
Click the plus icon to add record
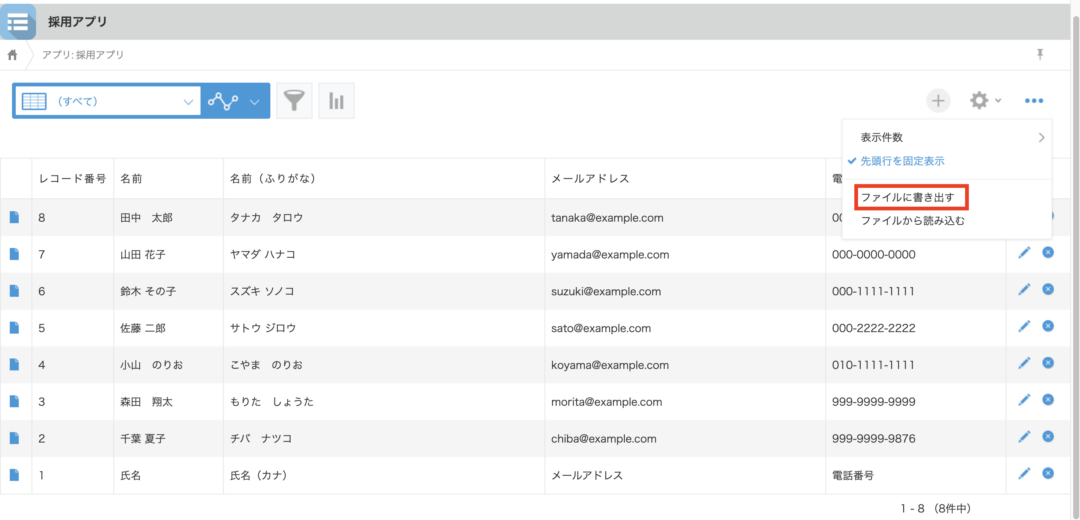(x=938, y=100)
